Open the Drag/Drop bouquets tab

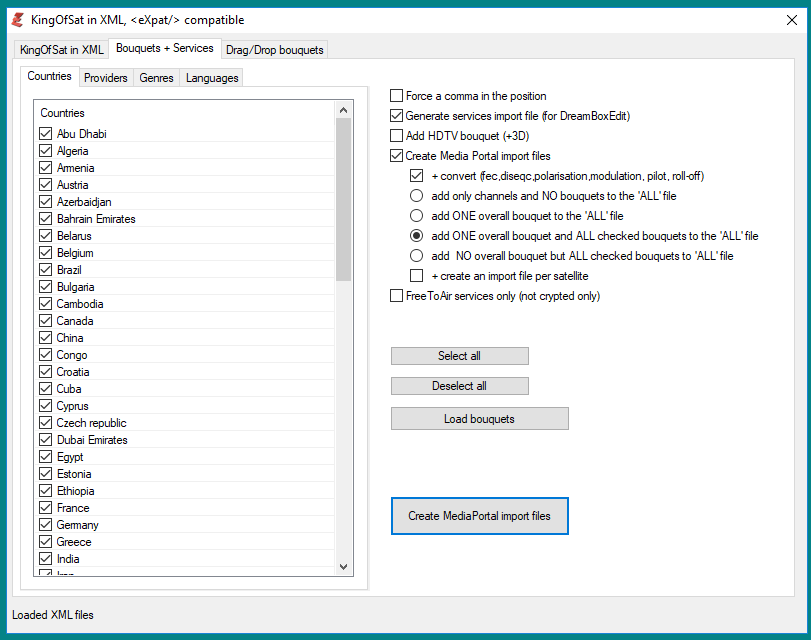click(275, 50)
